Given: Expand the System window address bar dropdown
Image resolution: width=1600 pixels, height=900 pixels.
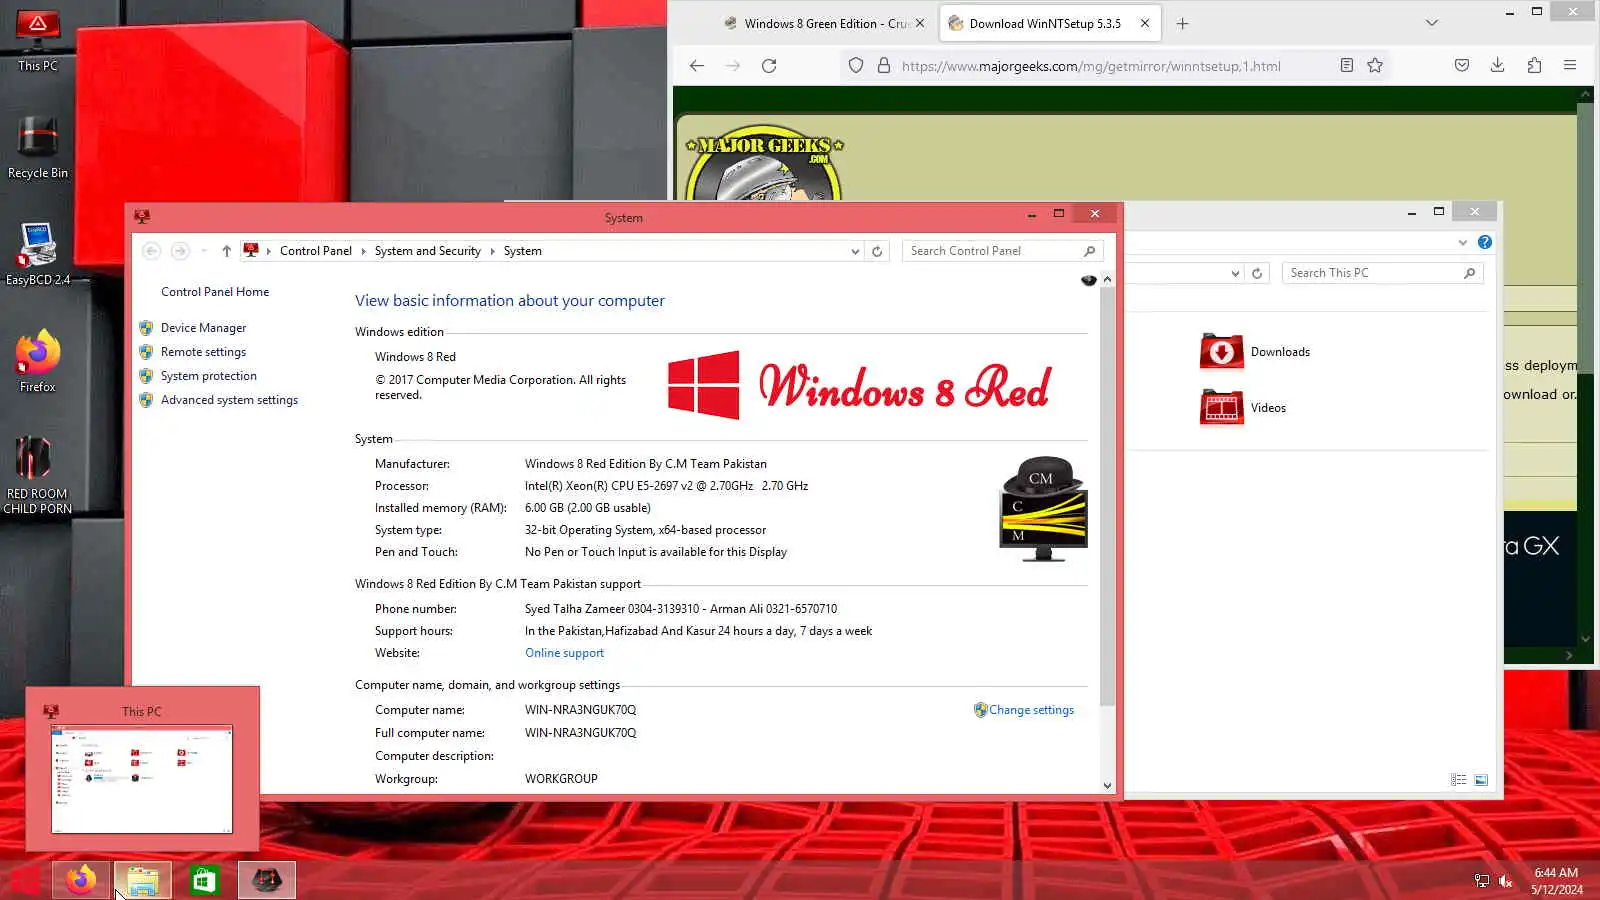Looking at the screenshot, I should (855, 251).
